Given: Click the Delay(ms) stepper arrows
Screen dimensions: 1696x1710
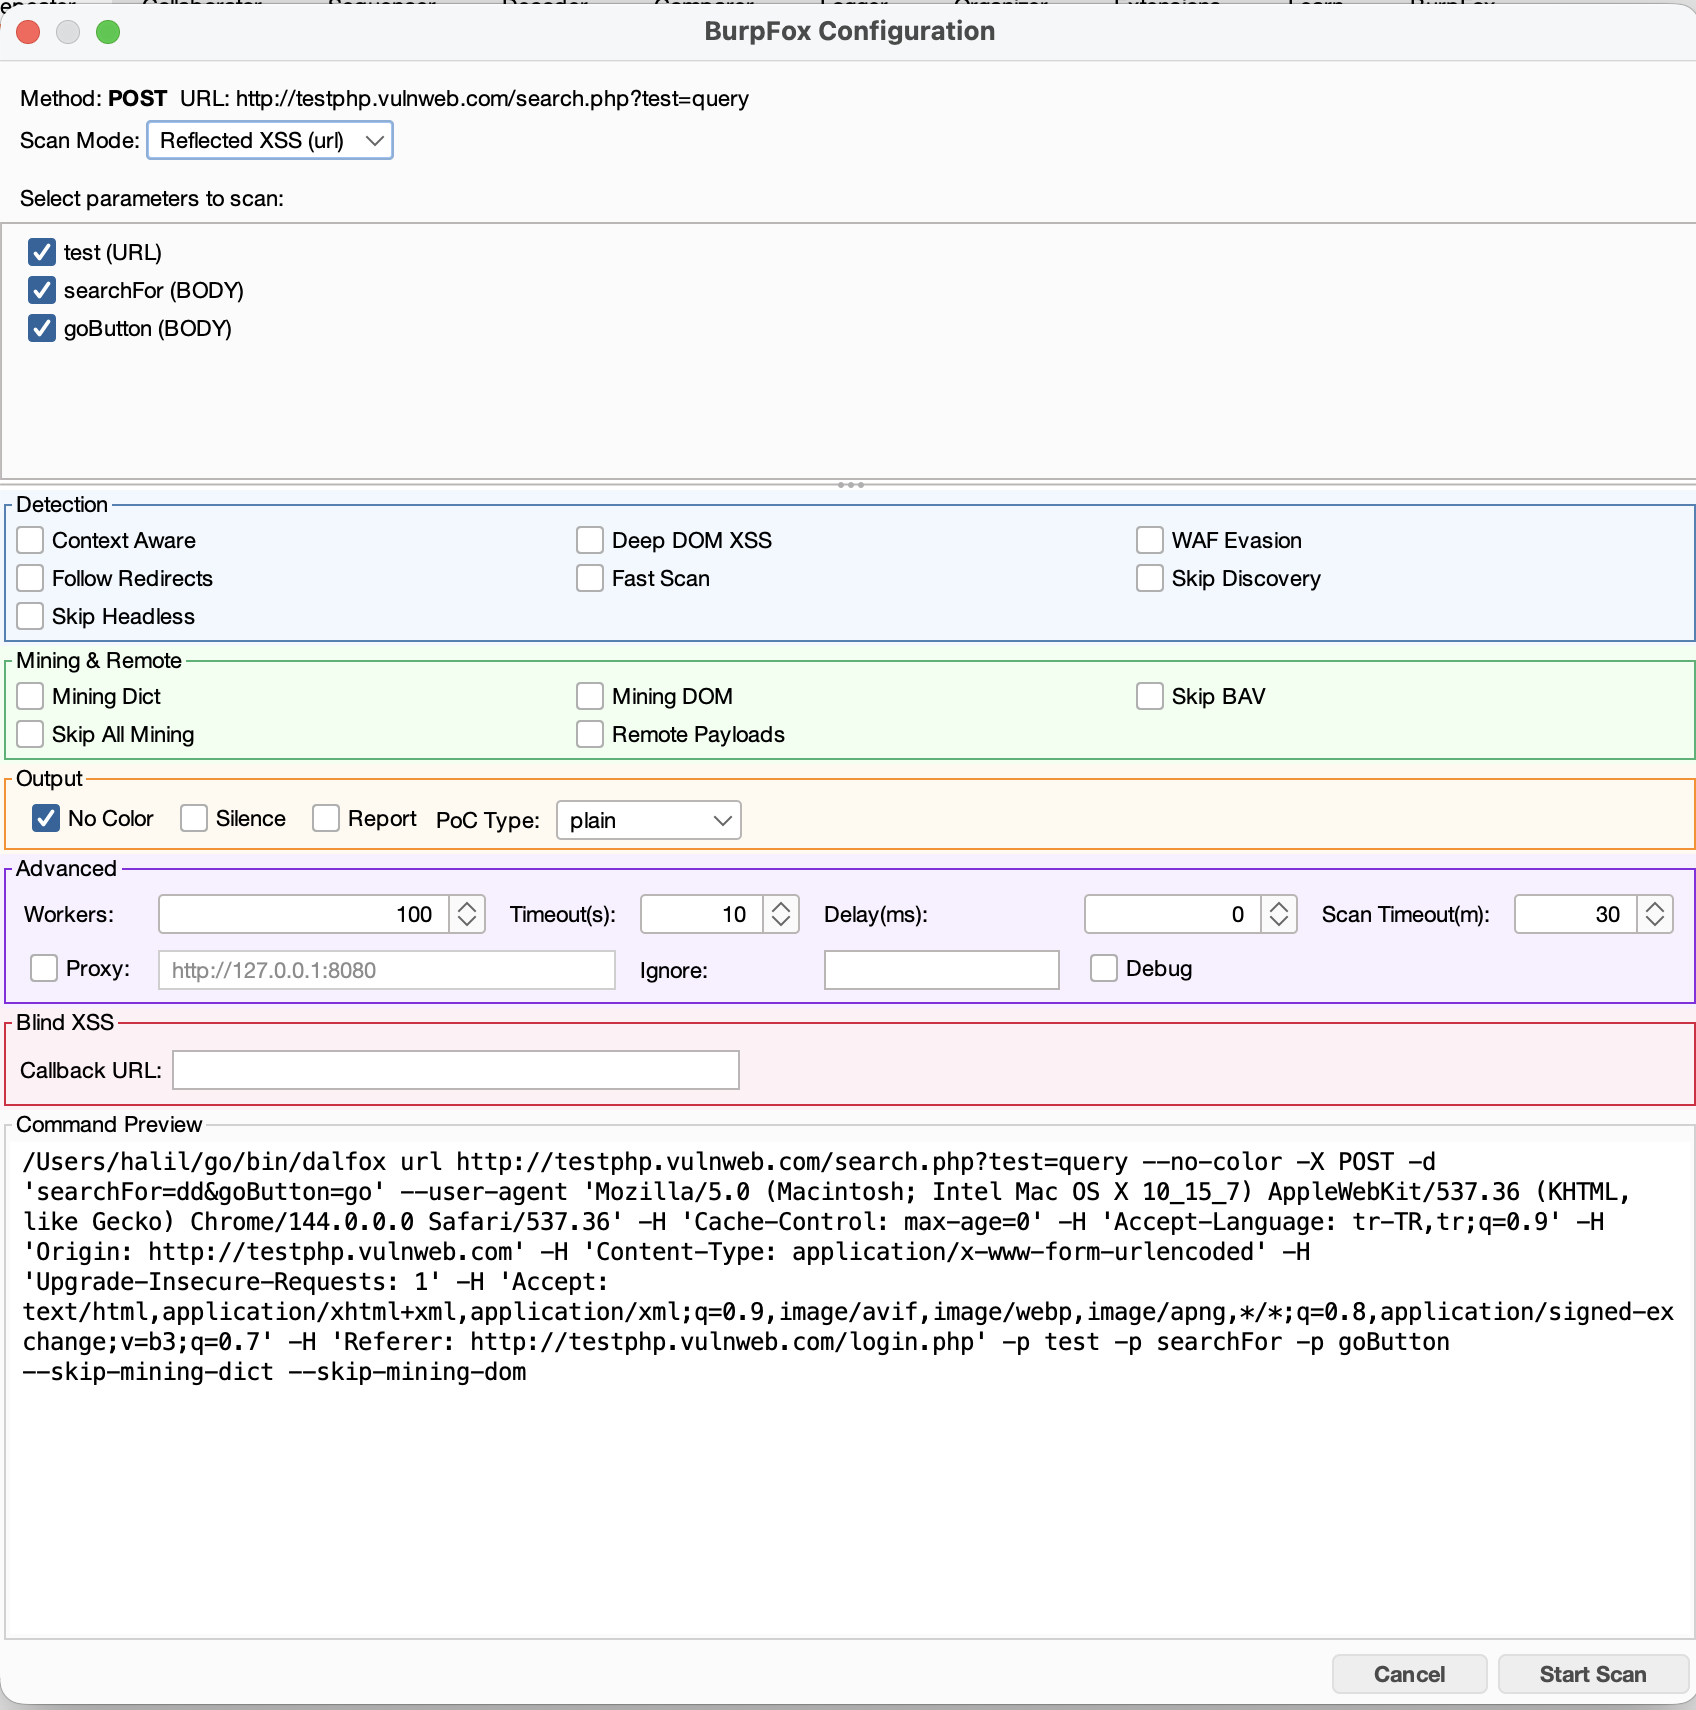Looking at the screenshot, I should (x=1279, y=914).
